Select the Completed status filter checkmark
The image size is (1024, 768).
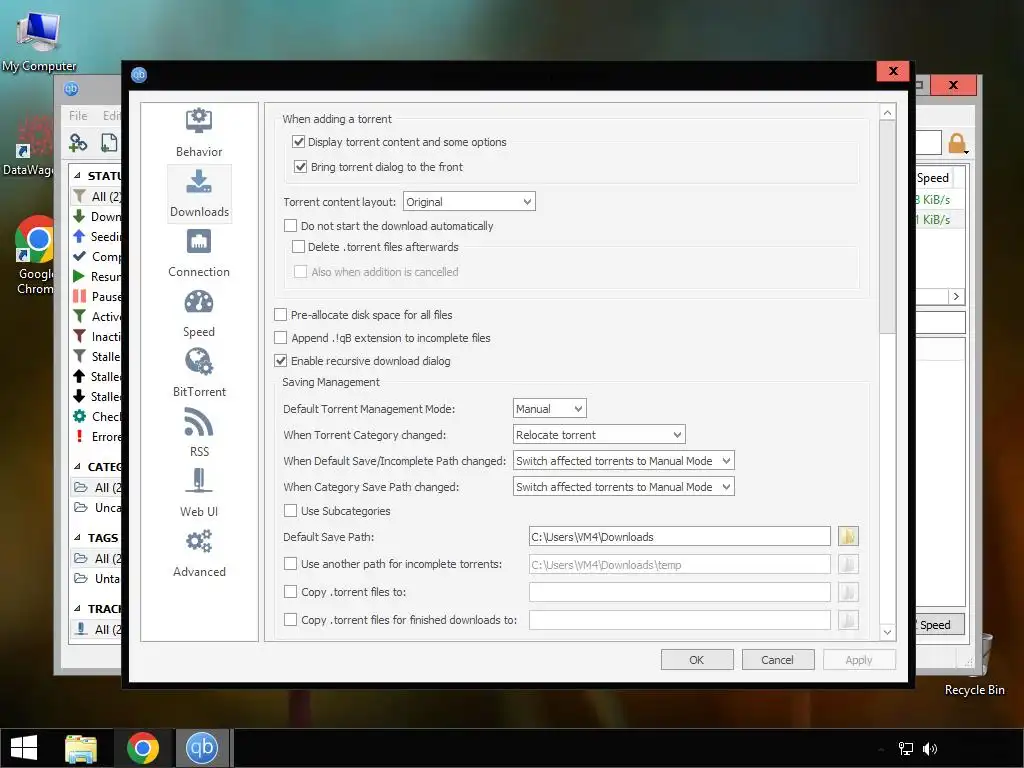click(79, 256)
